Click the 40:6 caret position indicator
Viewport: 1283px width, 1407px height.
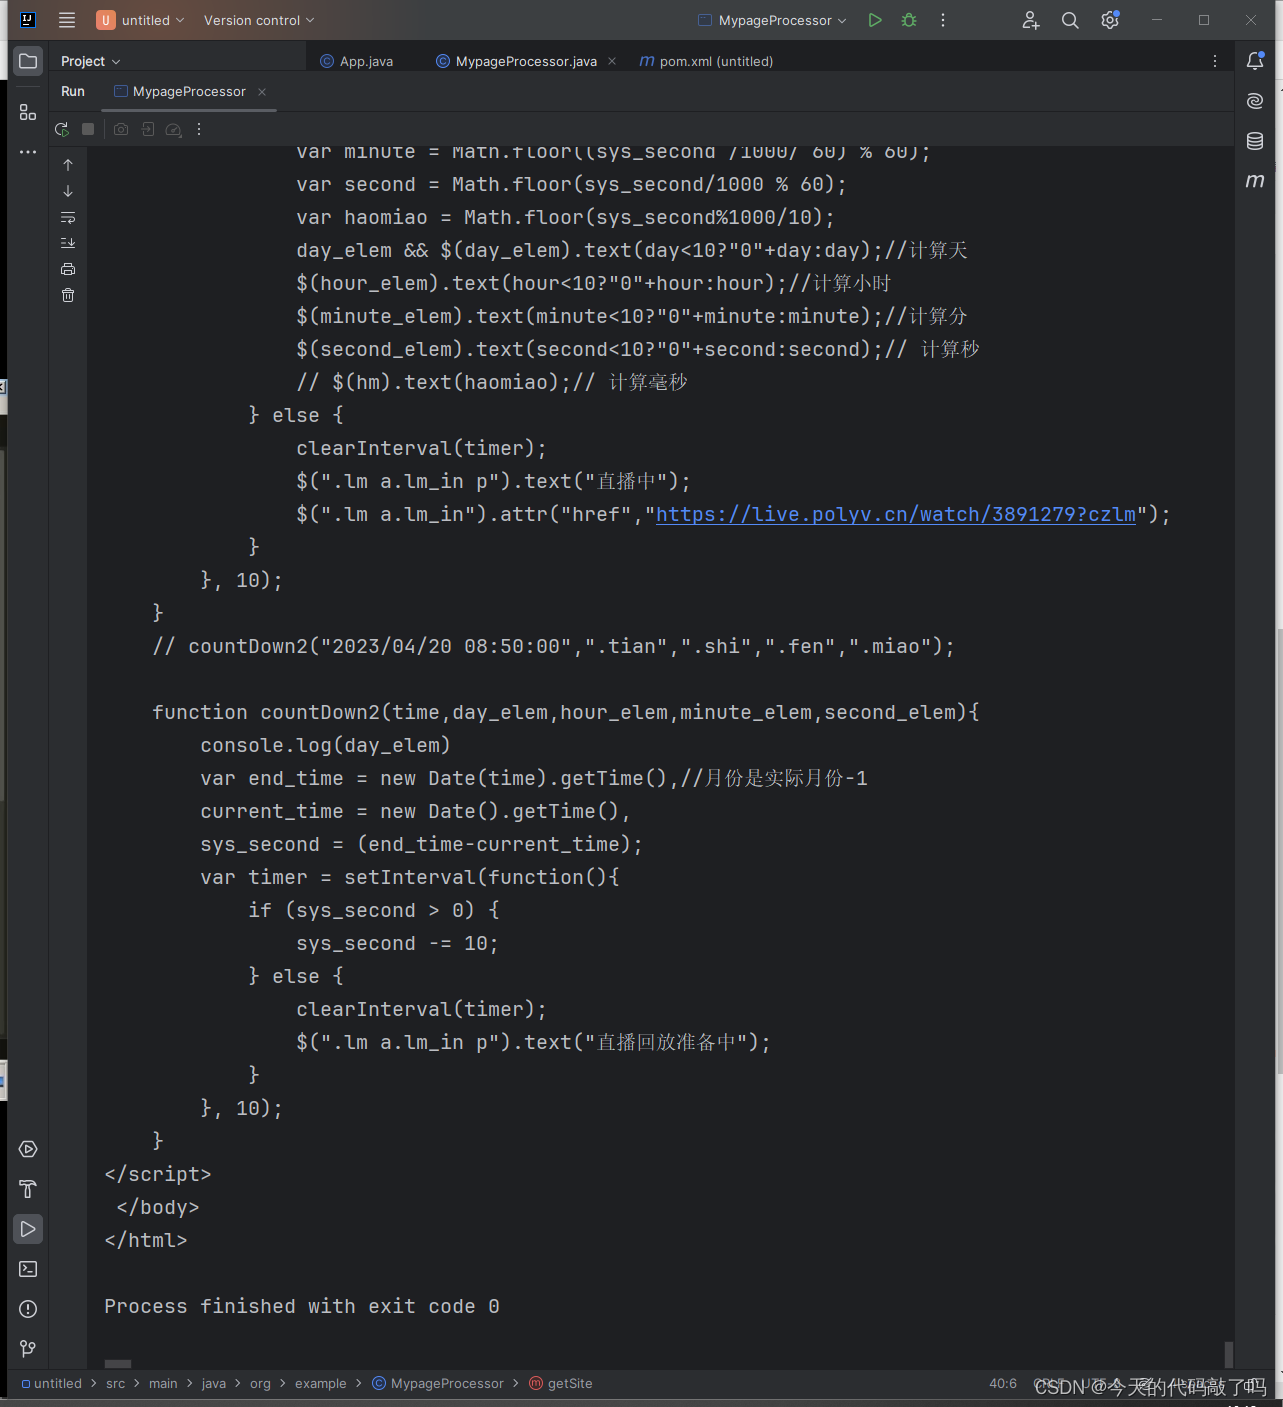point(1003,1383)
